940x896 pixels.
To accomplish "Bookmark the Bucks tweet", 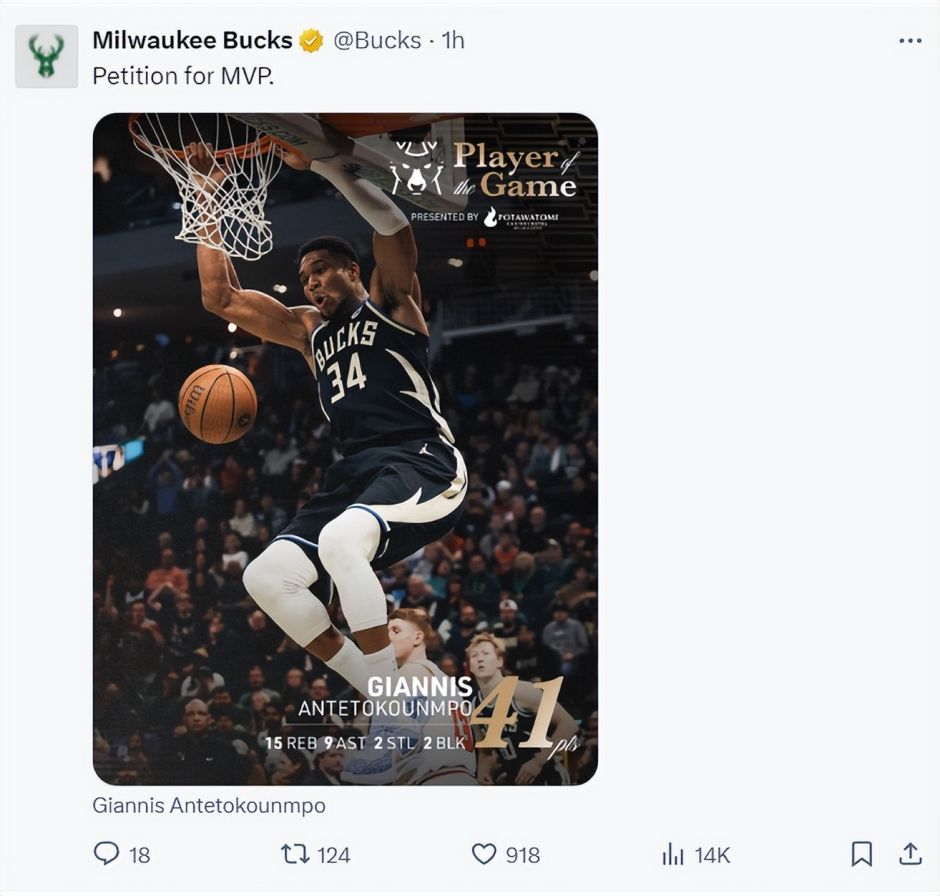I will point(861,854).
